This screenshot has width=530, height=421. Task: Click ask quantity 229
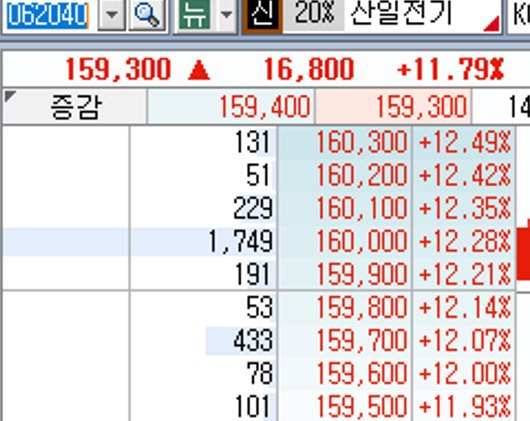[x=252, y=208]
